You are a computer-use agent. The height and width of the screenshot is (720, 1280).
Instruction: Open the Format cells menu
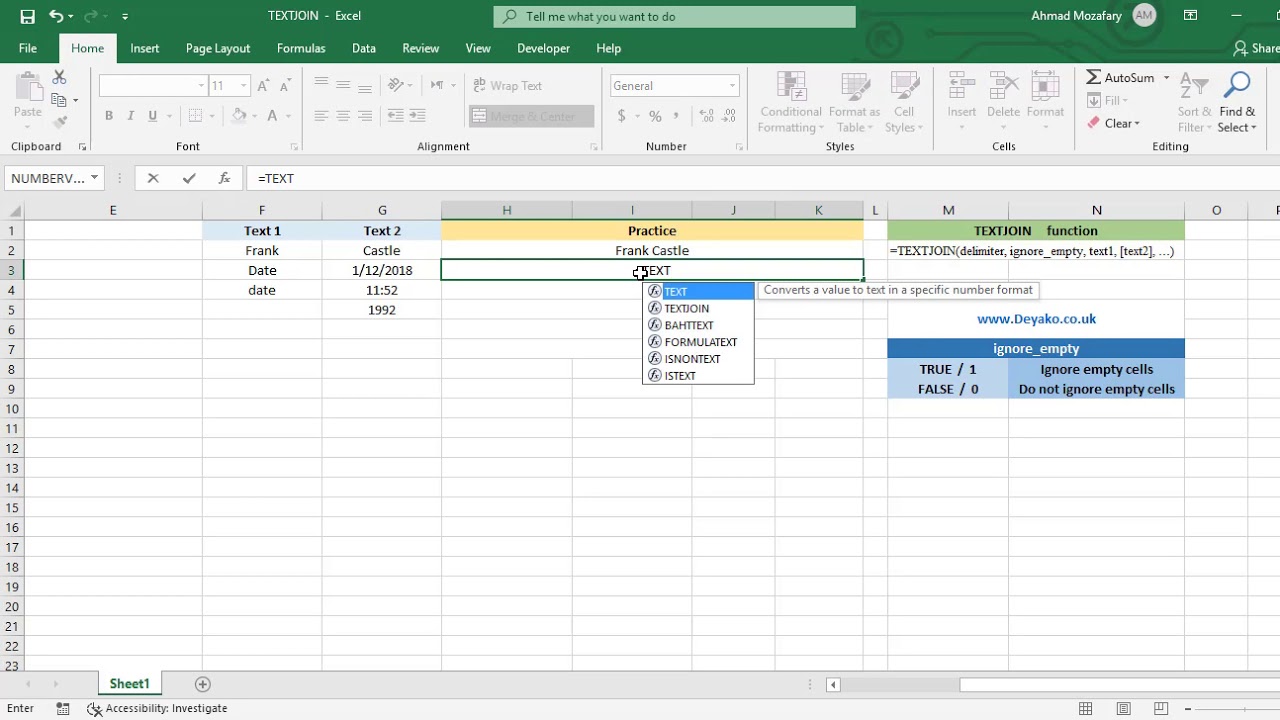pos(1045,102)
